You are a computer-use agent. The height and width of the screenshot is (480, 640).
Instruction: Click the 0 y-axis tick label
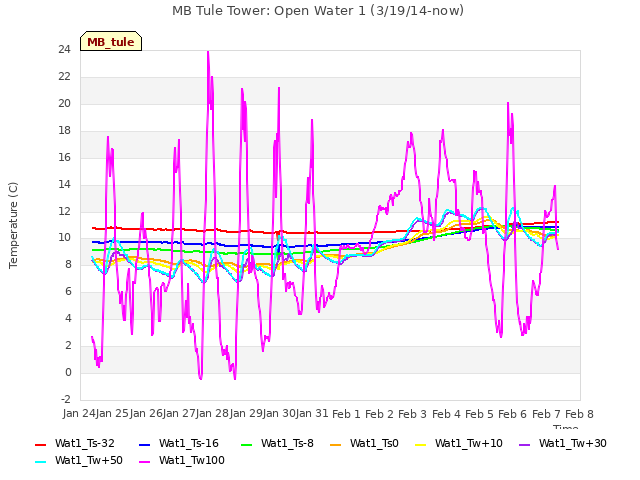coord(68,372)
